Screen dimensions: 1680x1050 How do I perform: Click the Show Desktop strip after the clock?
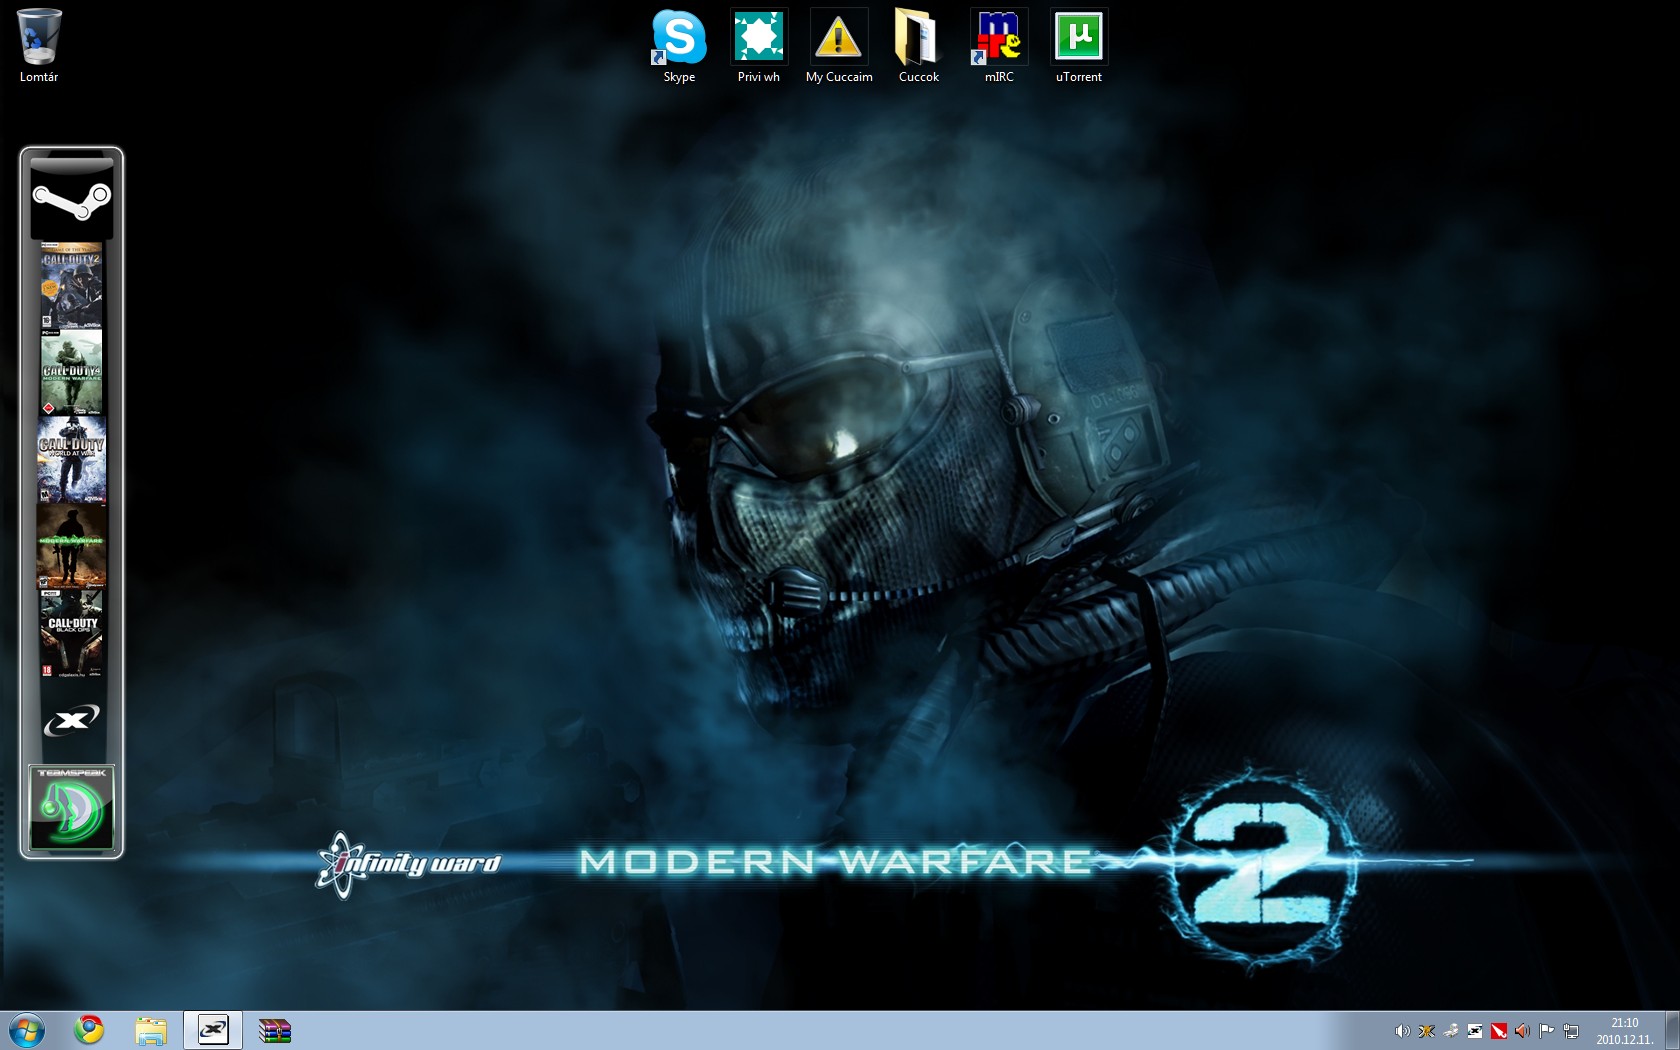(x=1672, y=1031)
